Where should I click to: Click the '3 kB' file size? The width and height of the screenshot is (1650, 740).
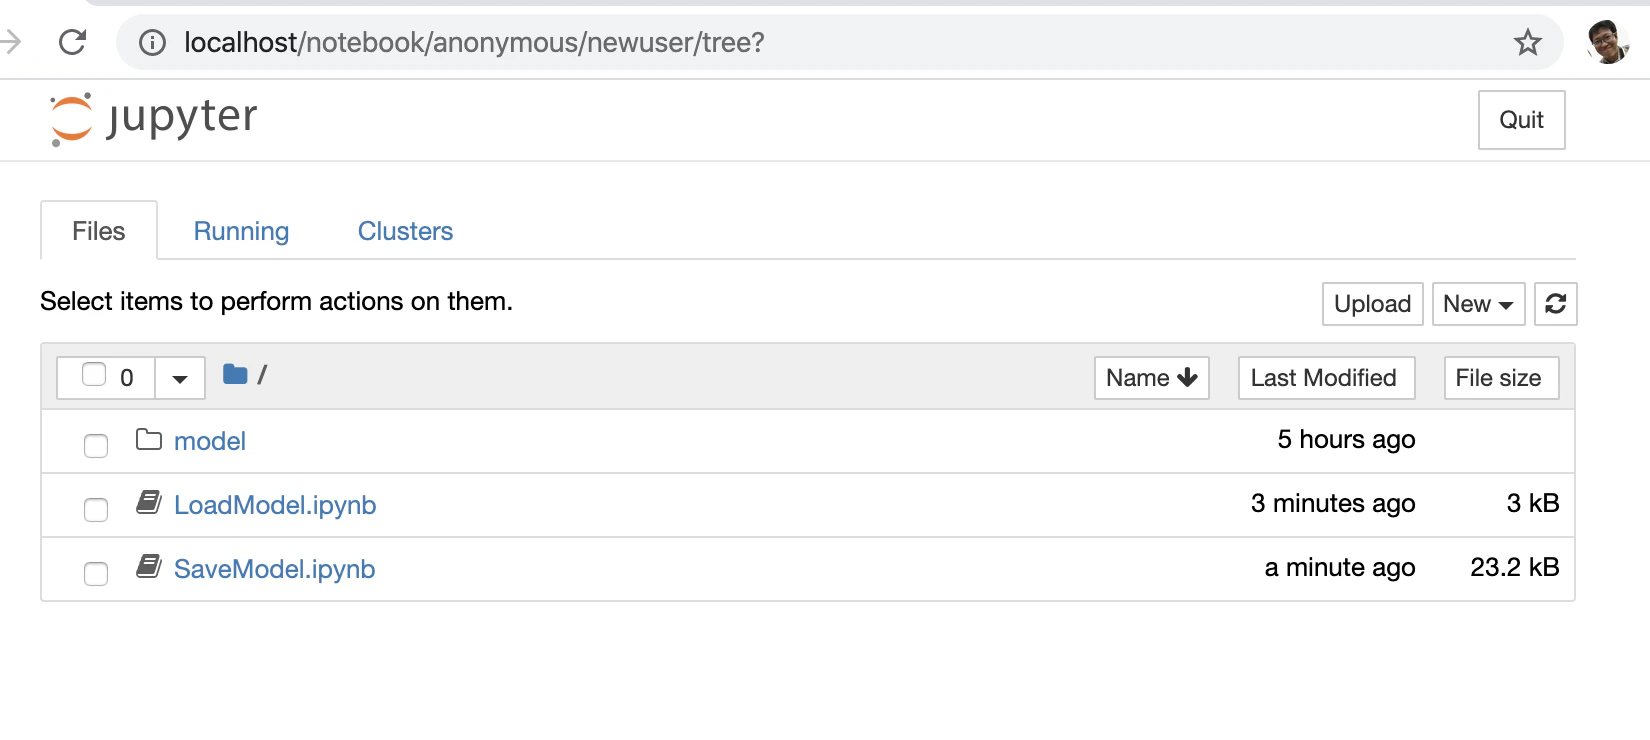1533,503
